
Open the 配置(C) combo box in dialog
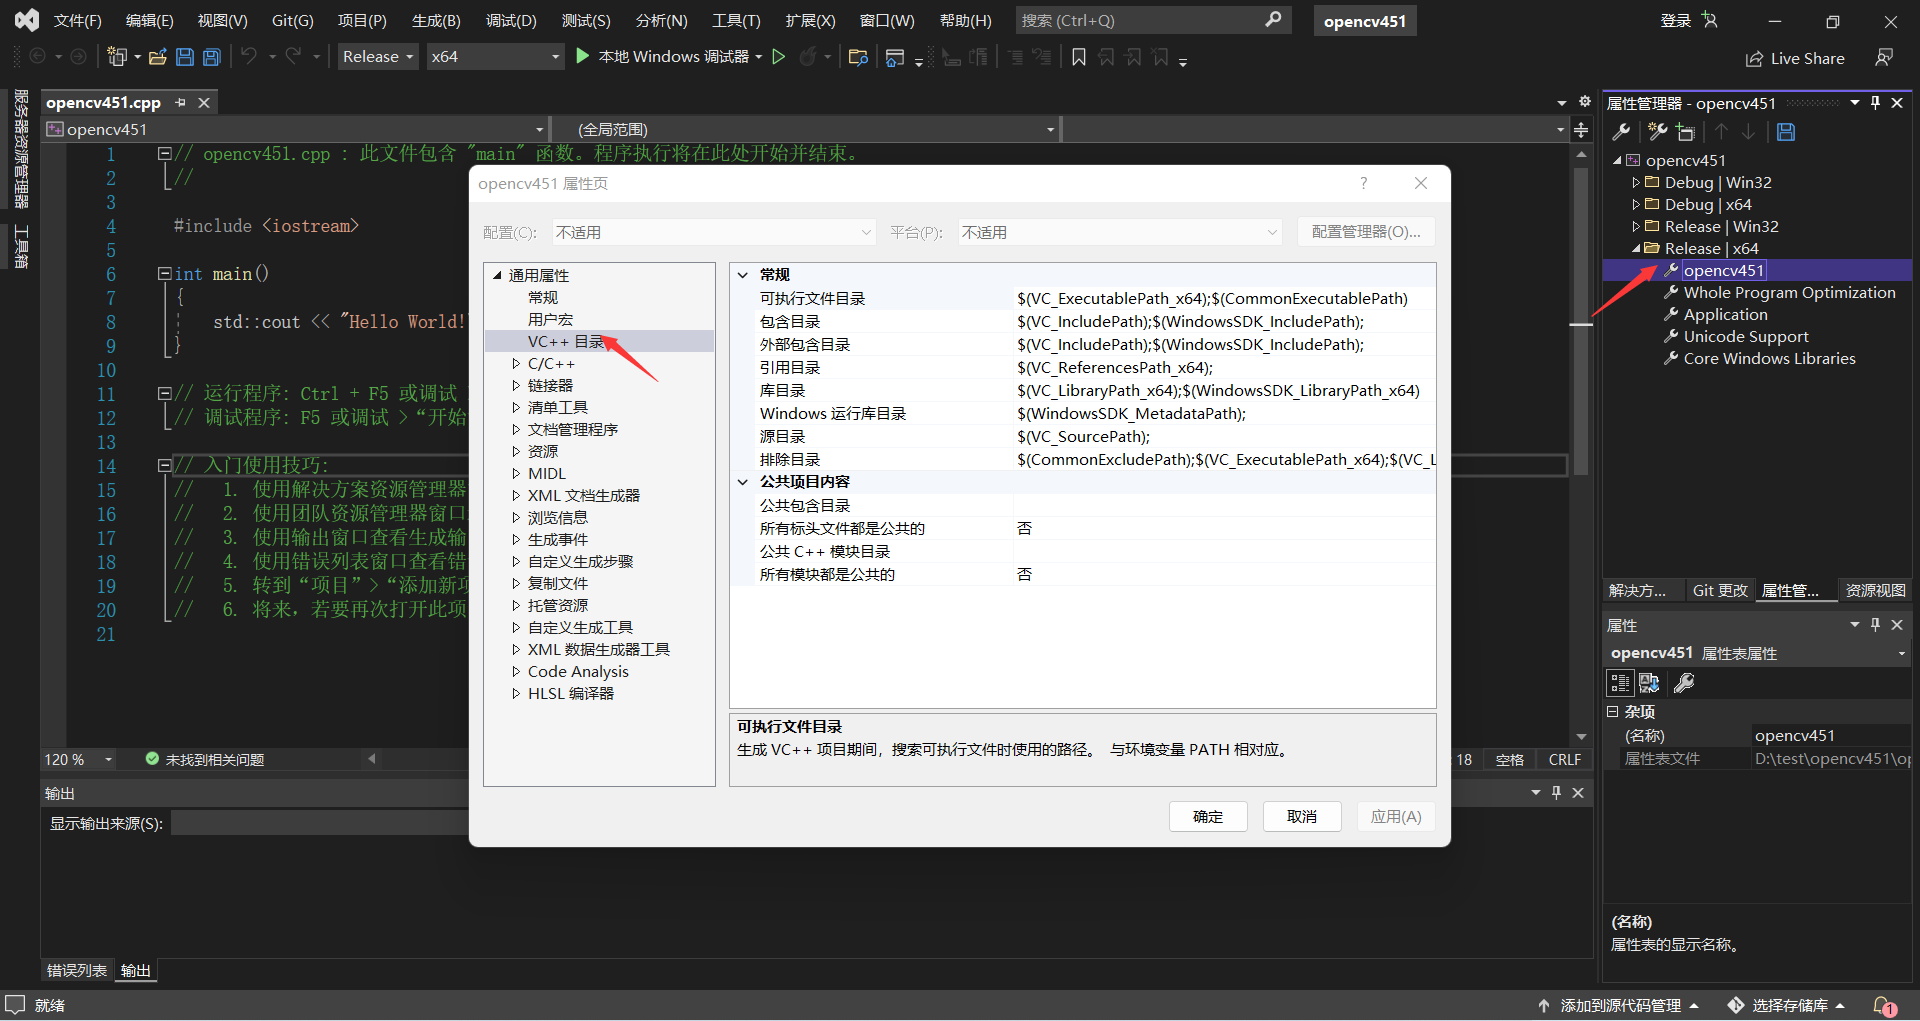pyautogui.click(x=714, y=232)
